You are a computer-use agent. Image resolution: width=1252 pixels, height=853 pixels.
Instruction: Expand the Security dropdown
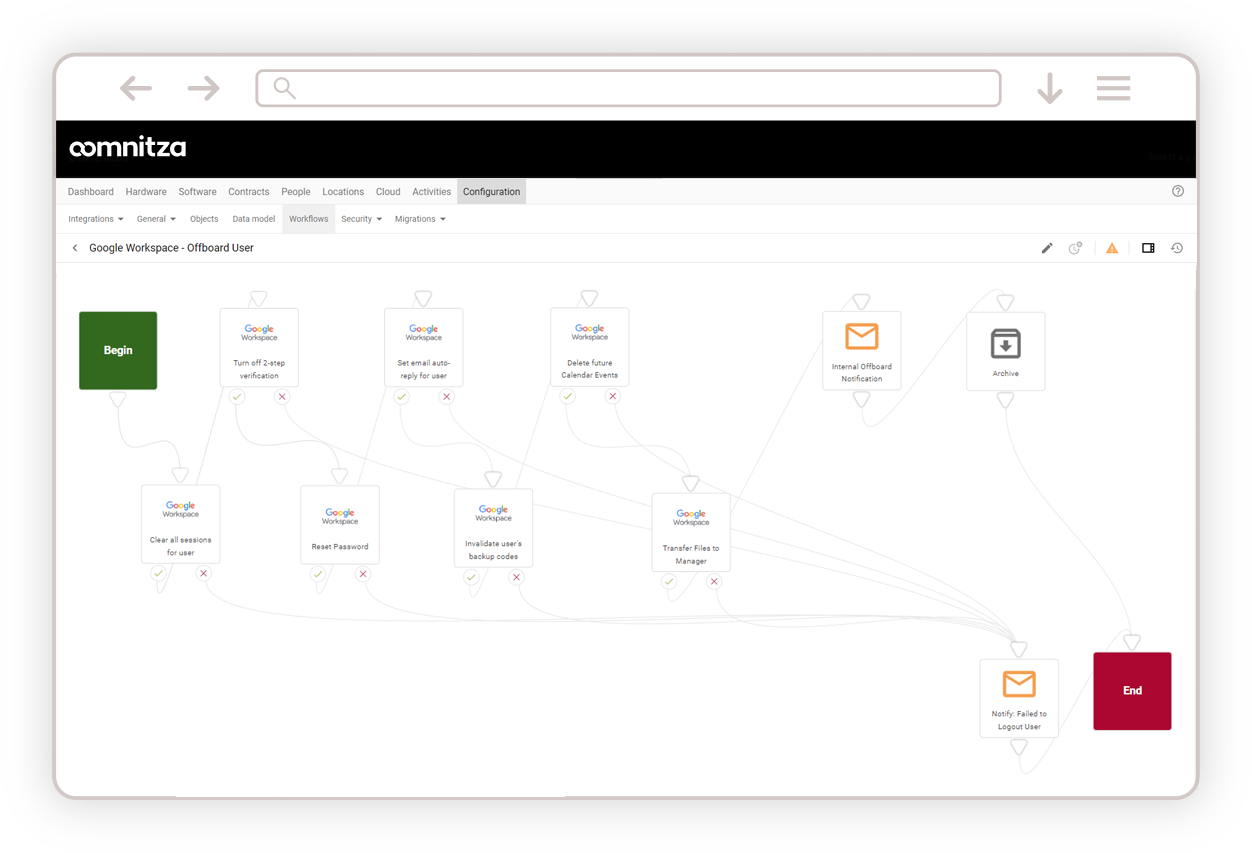[361, 219]
